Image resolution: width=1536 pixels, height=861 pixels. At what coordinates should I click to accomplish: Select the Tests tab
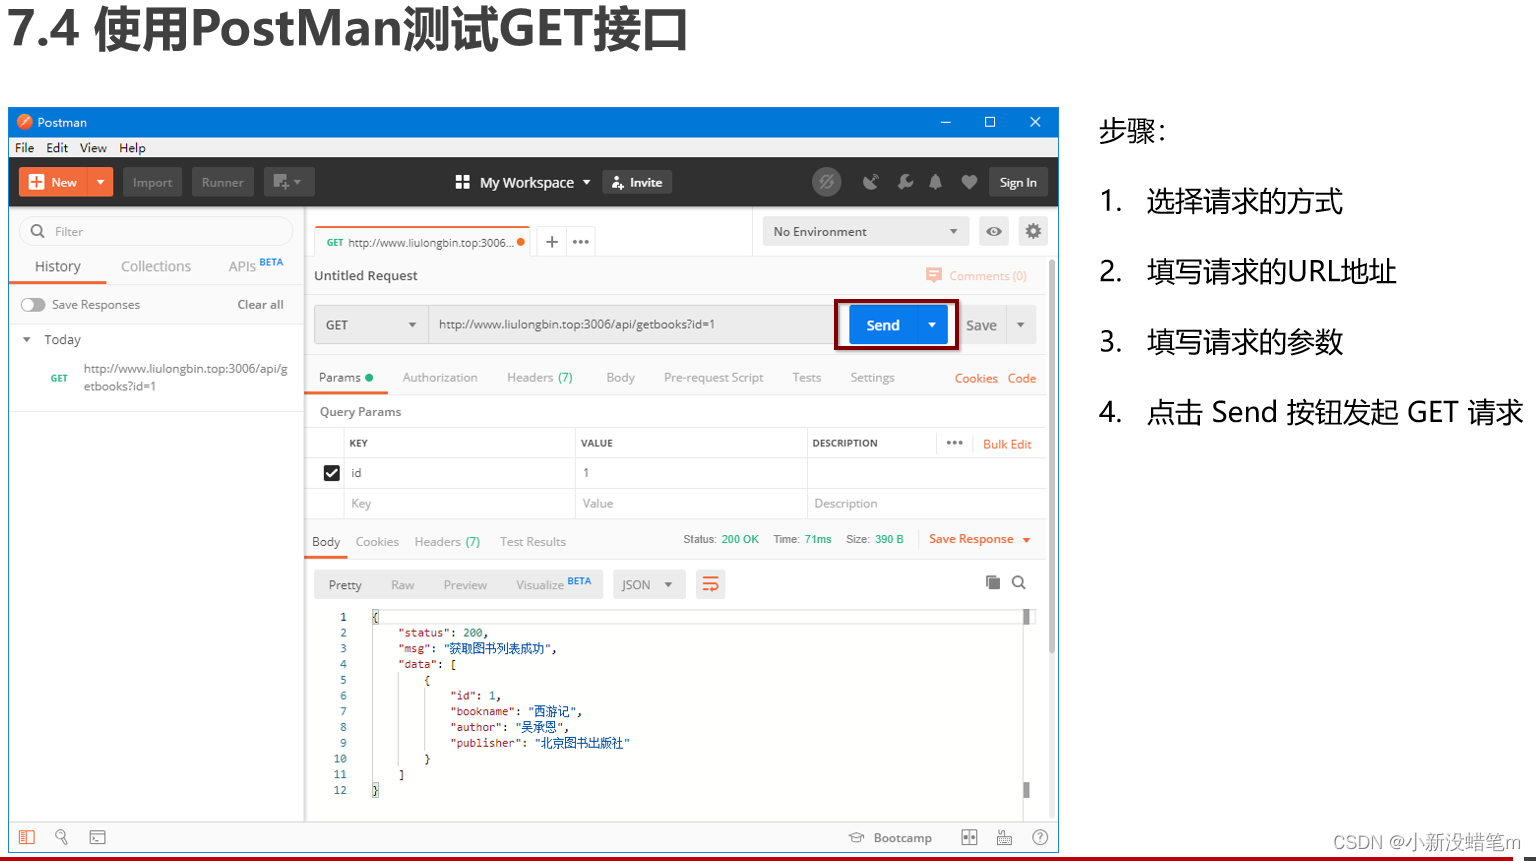point(807,378)
